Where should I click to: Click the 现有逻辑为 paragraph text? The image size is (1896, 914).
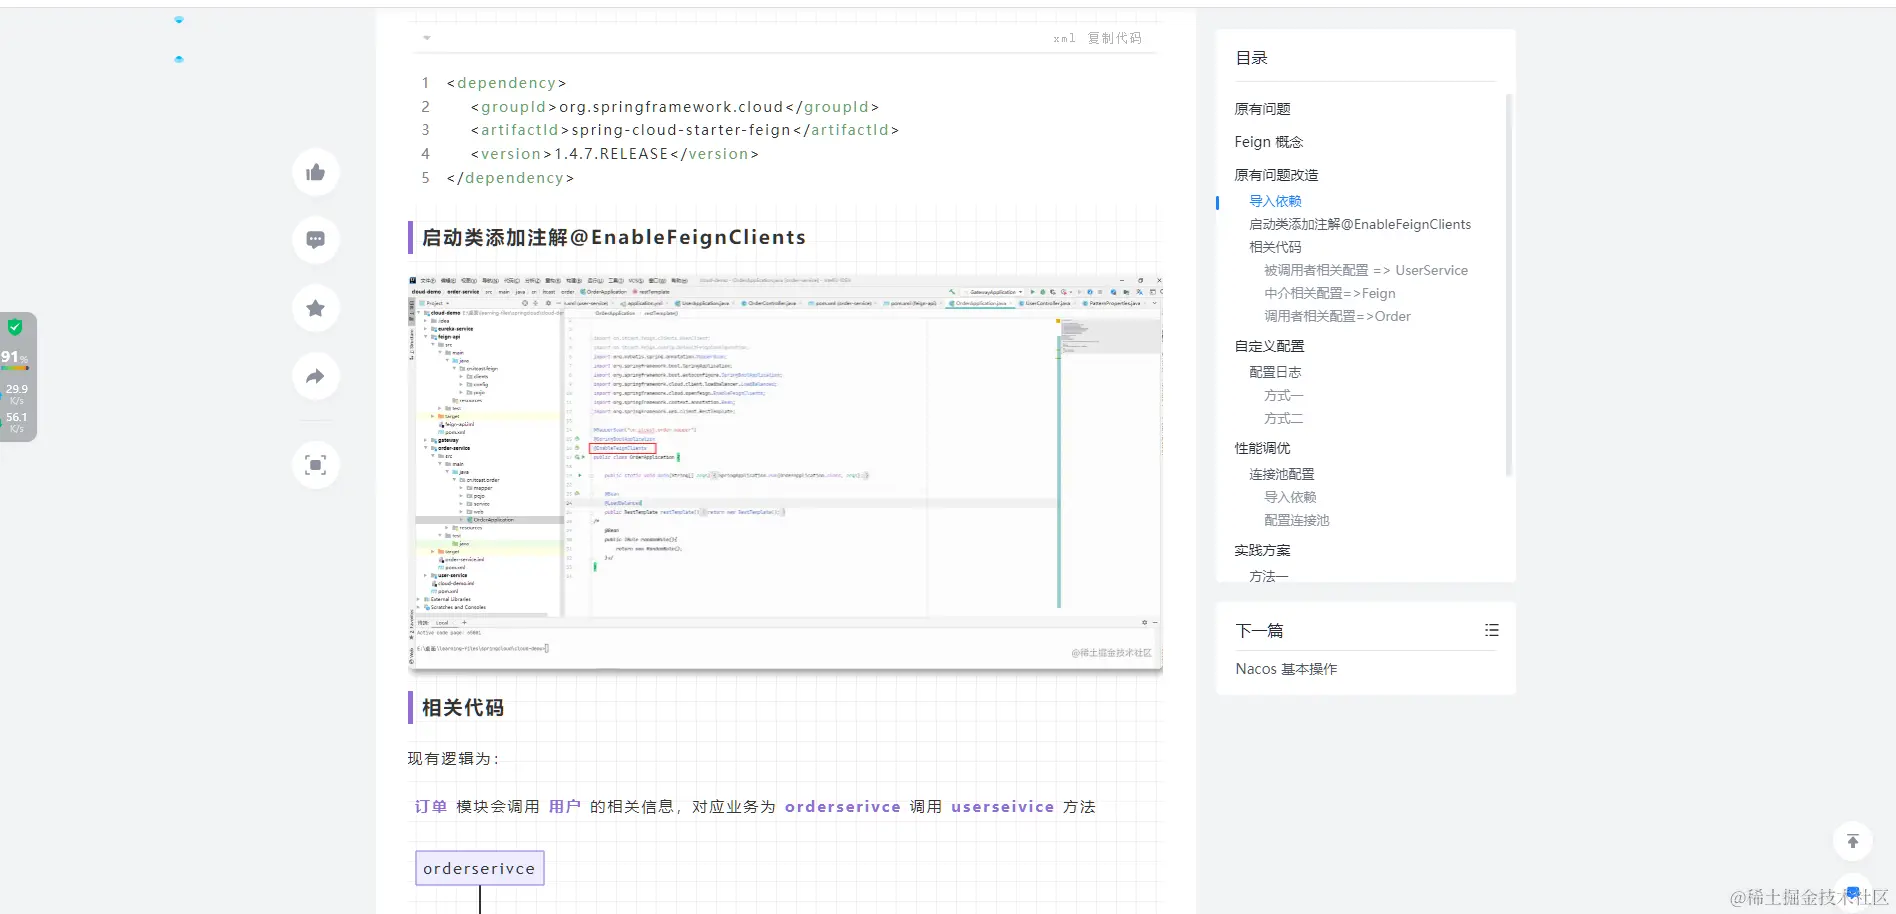453,758
